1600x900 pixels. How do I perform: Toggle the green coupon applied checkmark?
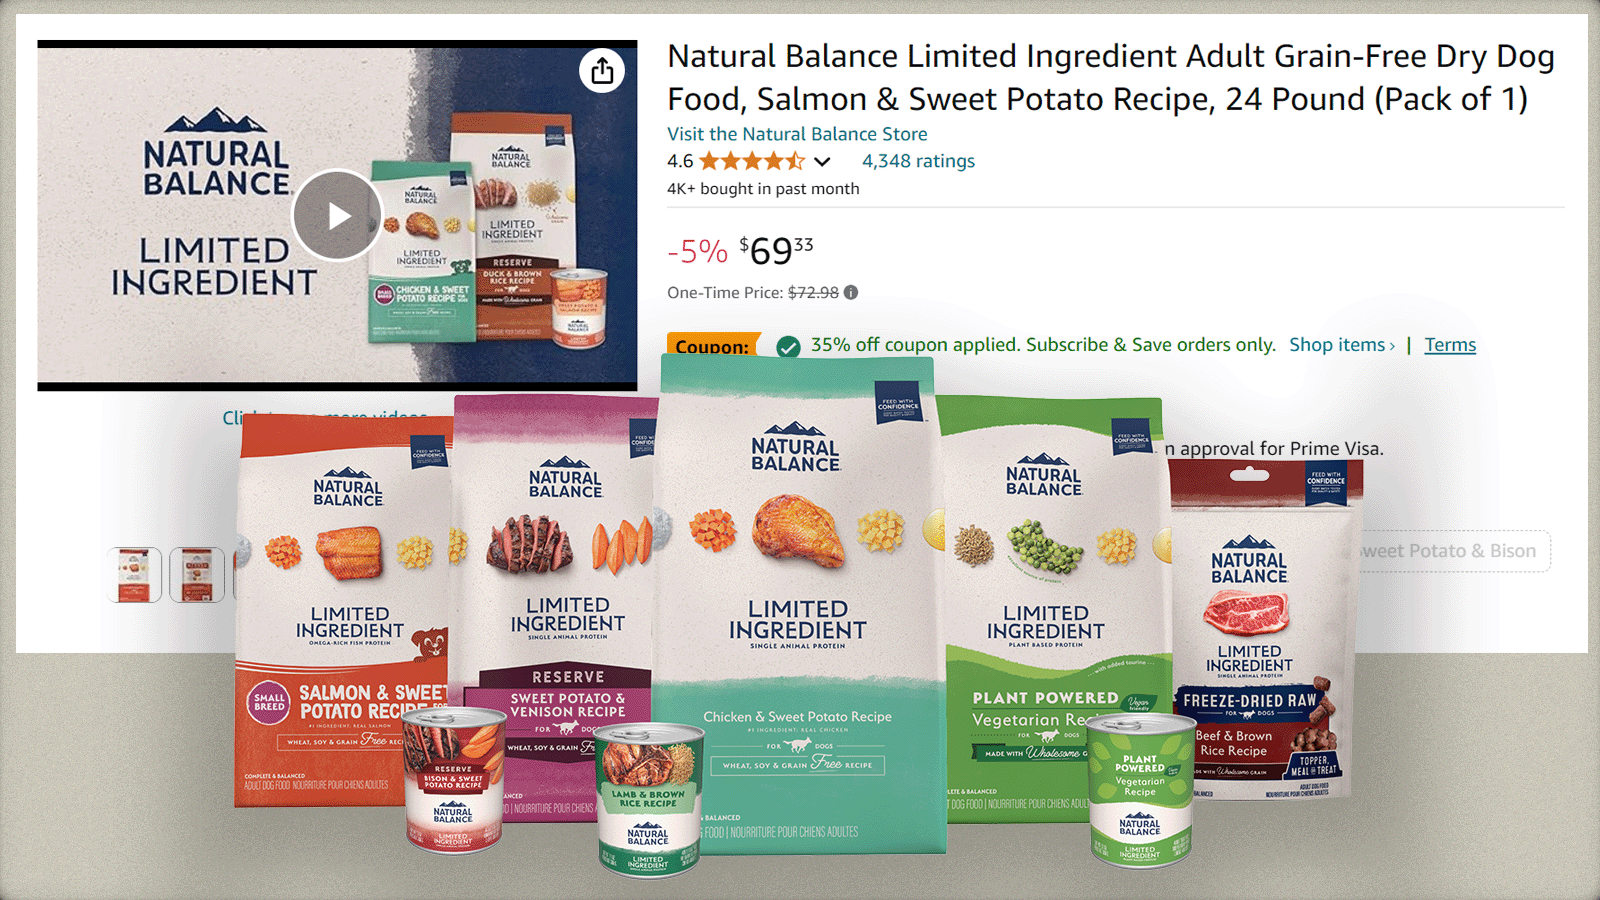[788, 346]
